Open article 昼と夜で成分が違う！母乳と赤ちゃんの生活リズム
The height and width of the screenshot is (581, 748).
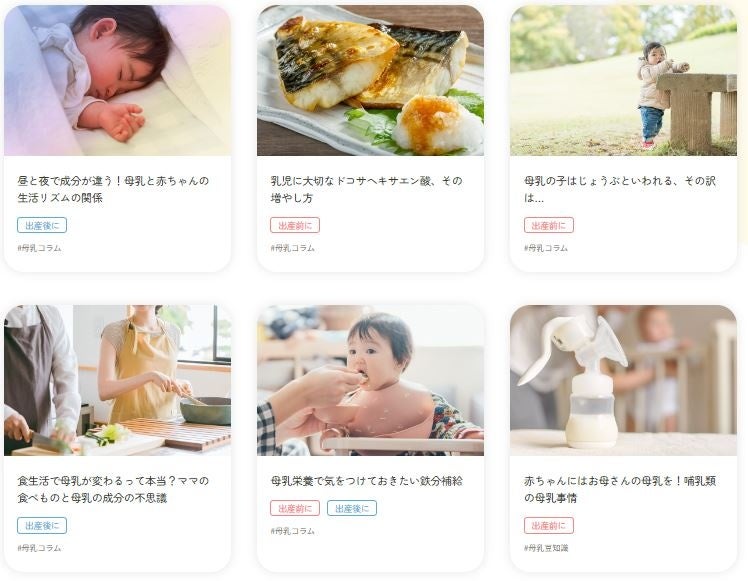click(113, 189)
